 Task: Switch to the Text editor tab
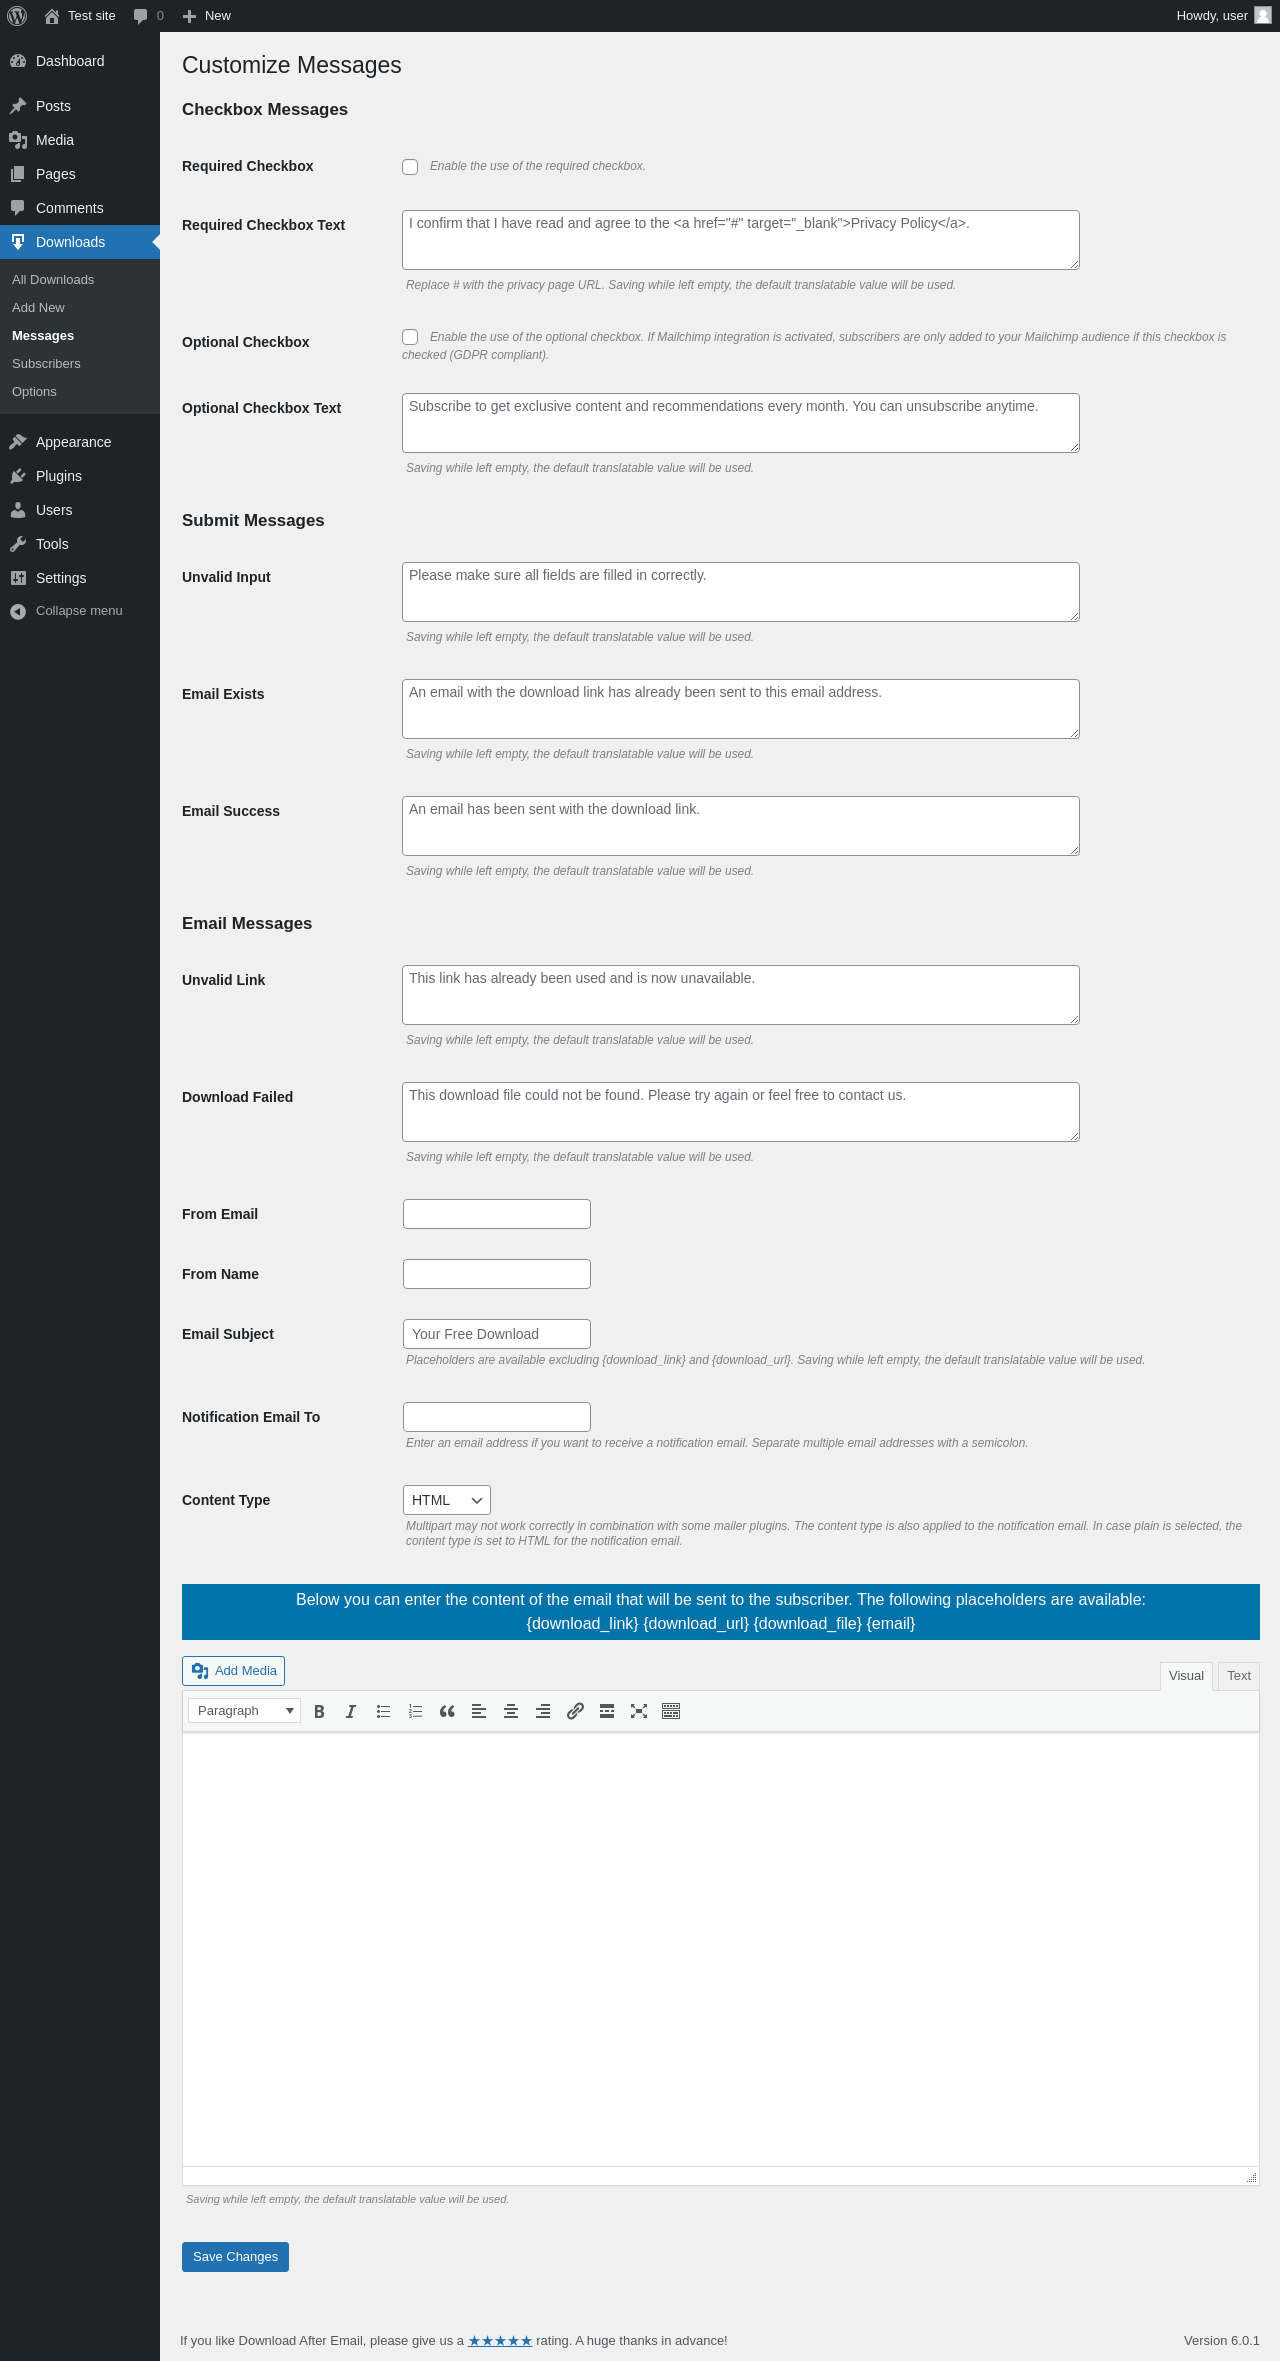click(1239, 1676)
